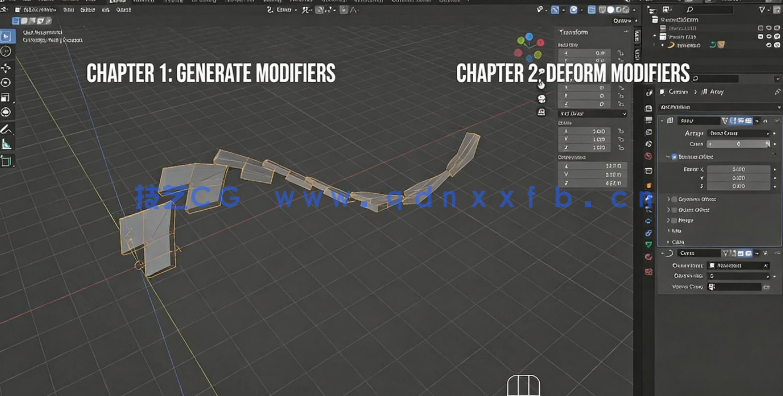Click the Array Count field
Viewport: 783px width, 396px height.
point(739,144)
